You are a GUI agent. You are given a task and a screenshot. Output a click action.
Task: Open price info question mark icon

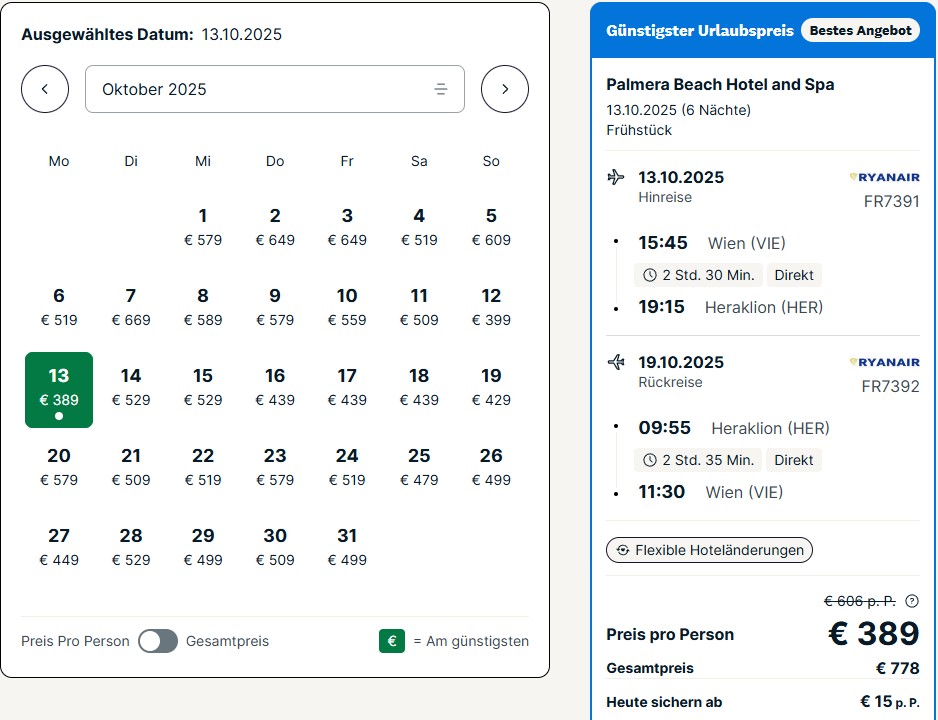pyautogui.click(x=911, y=601)
